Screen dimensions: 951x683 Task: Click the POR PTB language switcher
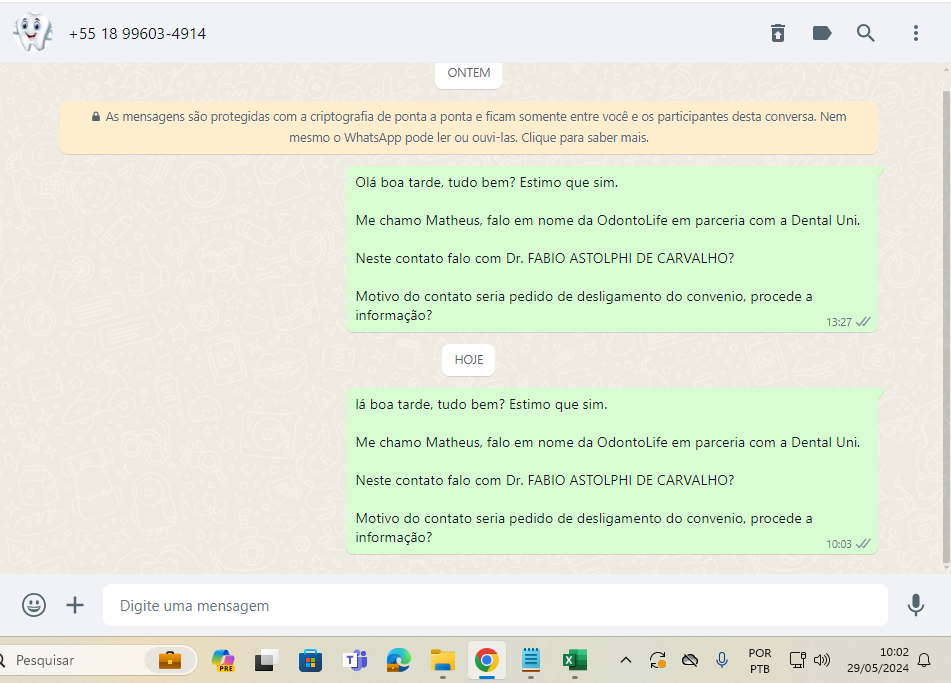760,660
